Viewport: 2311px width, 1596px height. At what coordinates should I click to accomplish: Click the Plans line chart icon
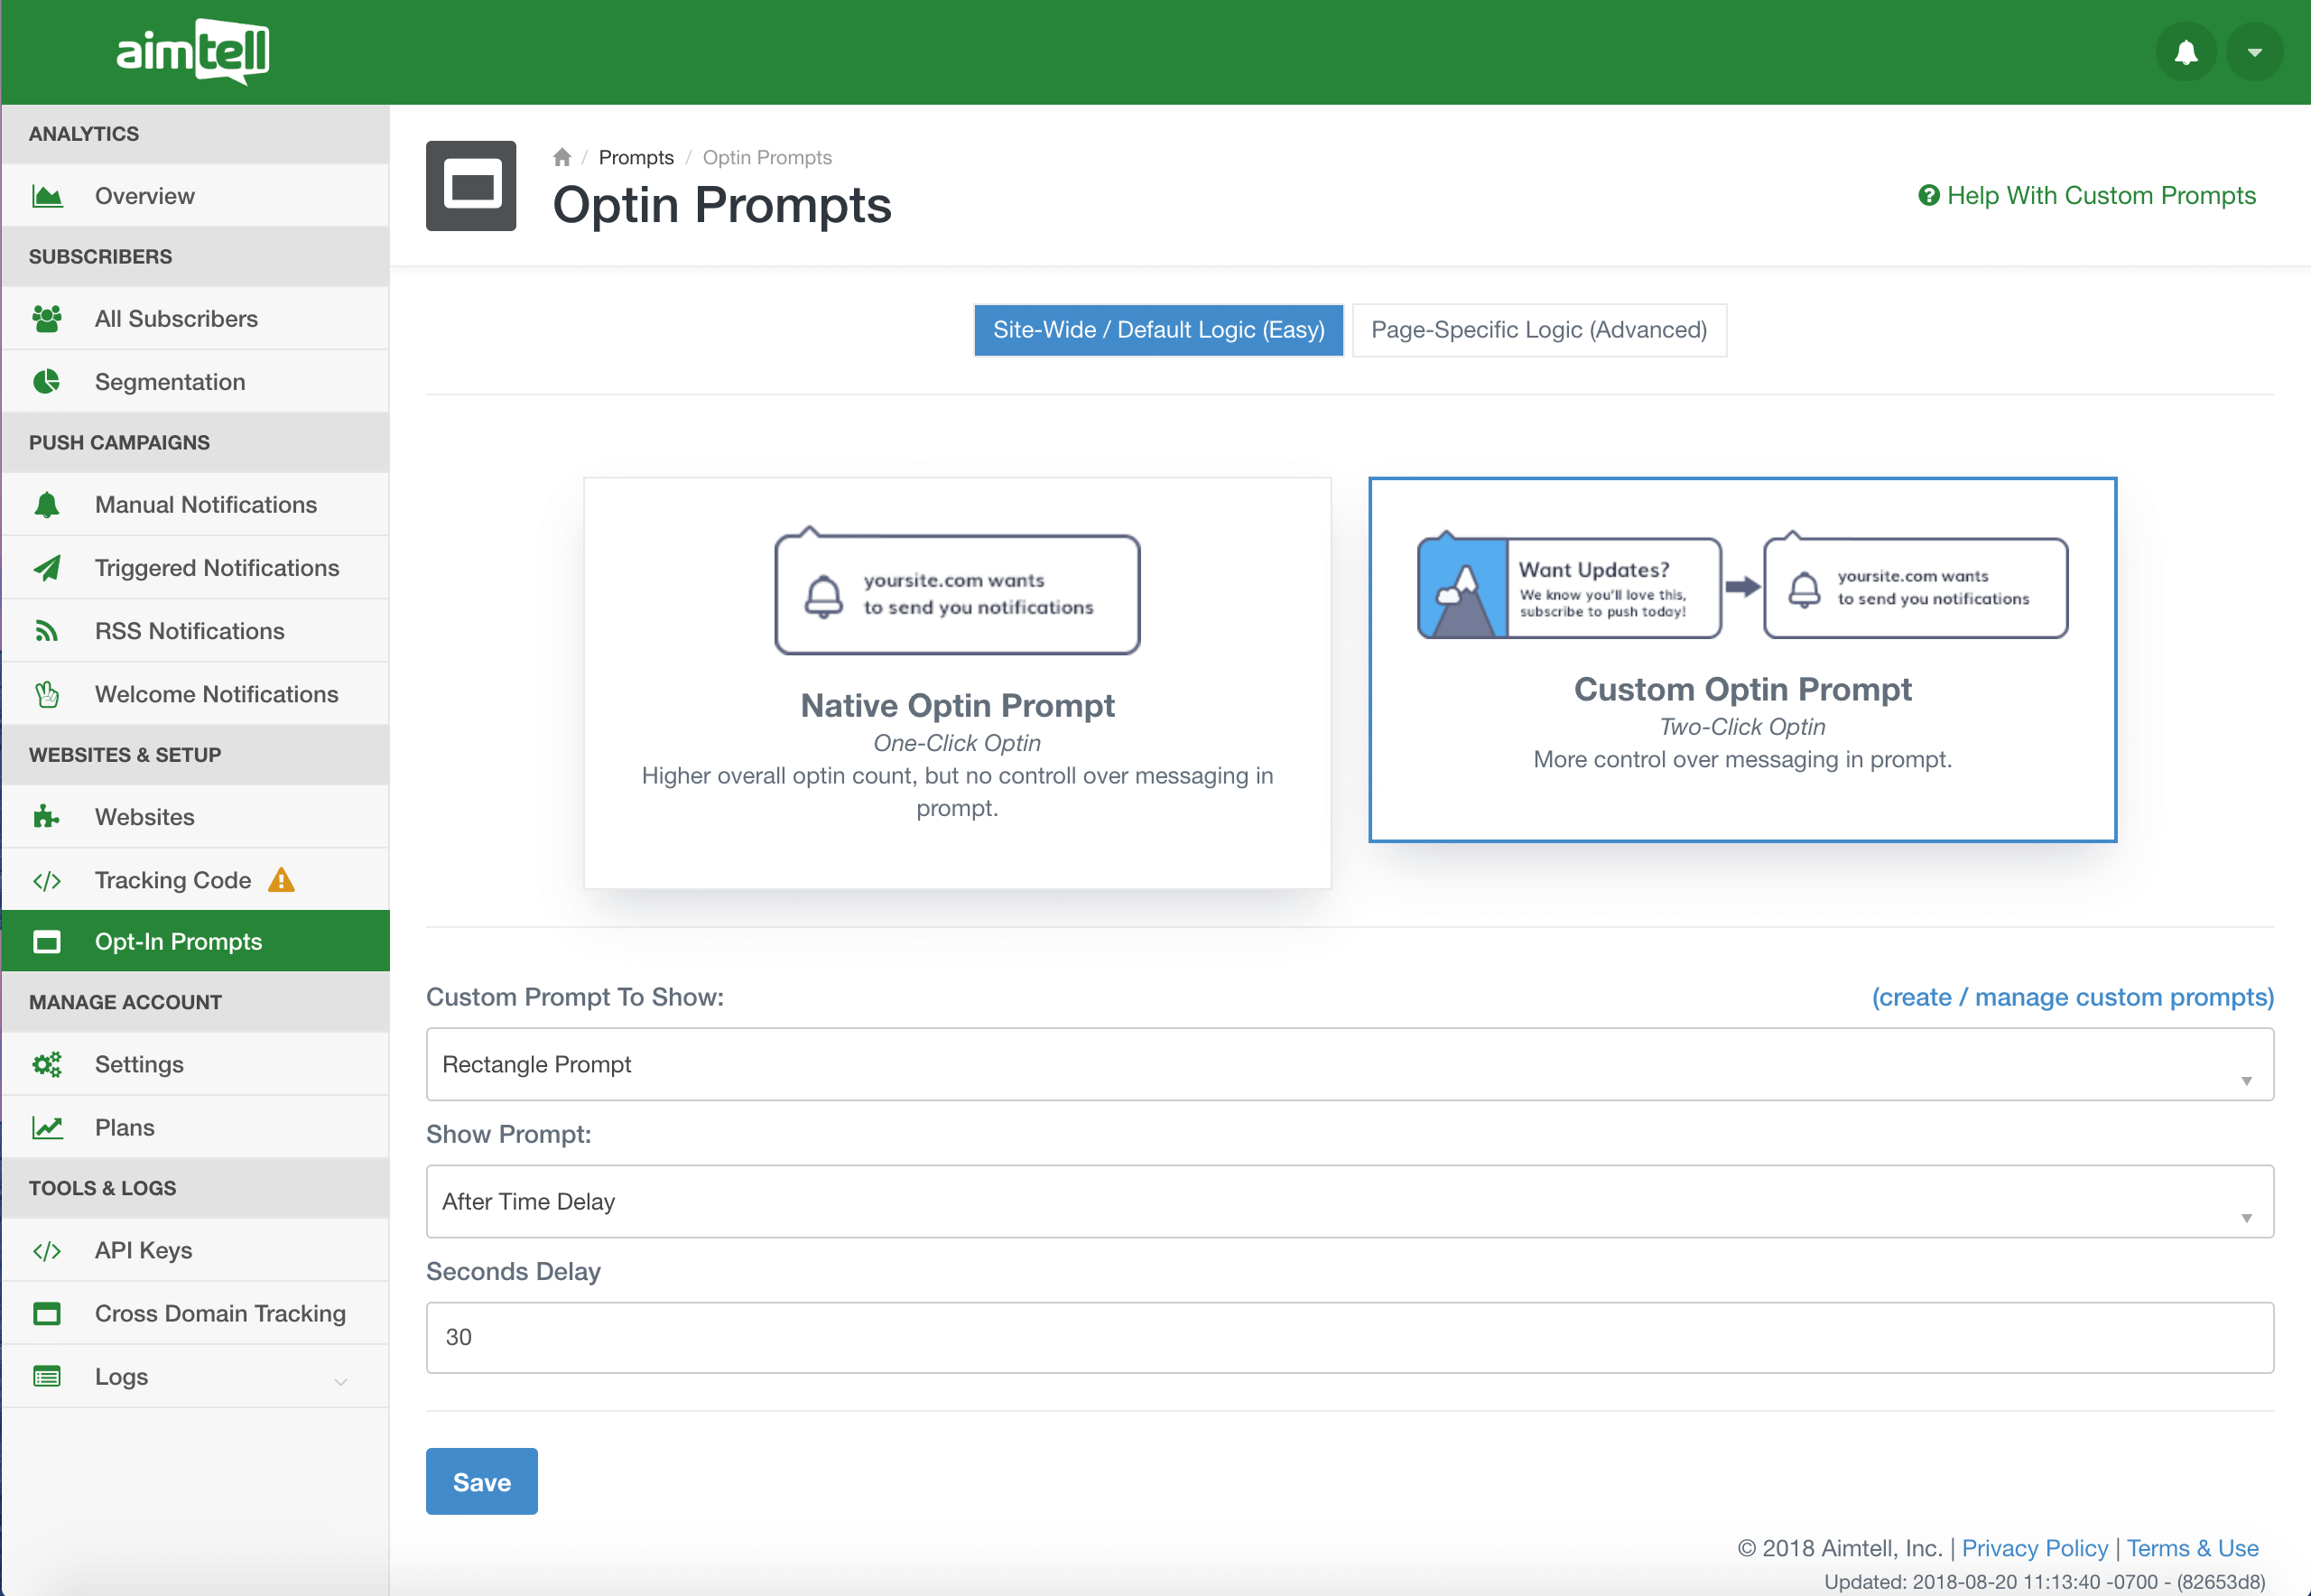(x=47, y=1128)
